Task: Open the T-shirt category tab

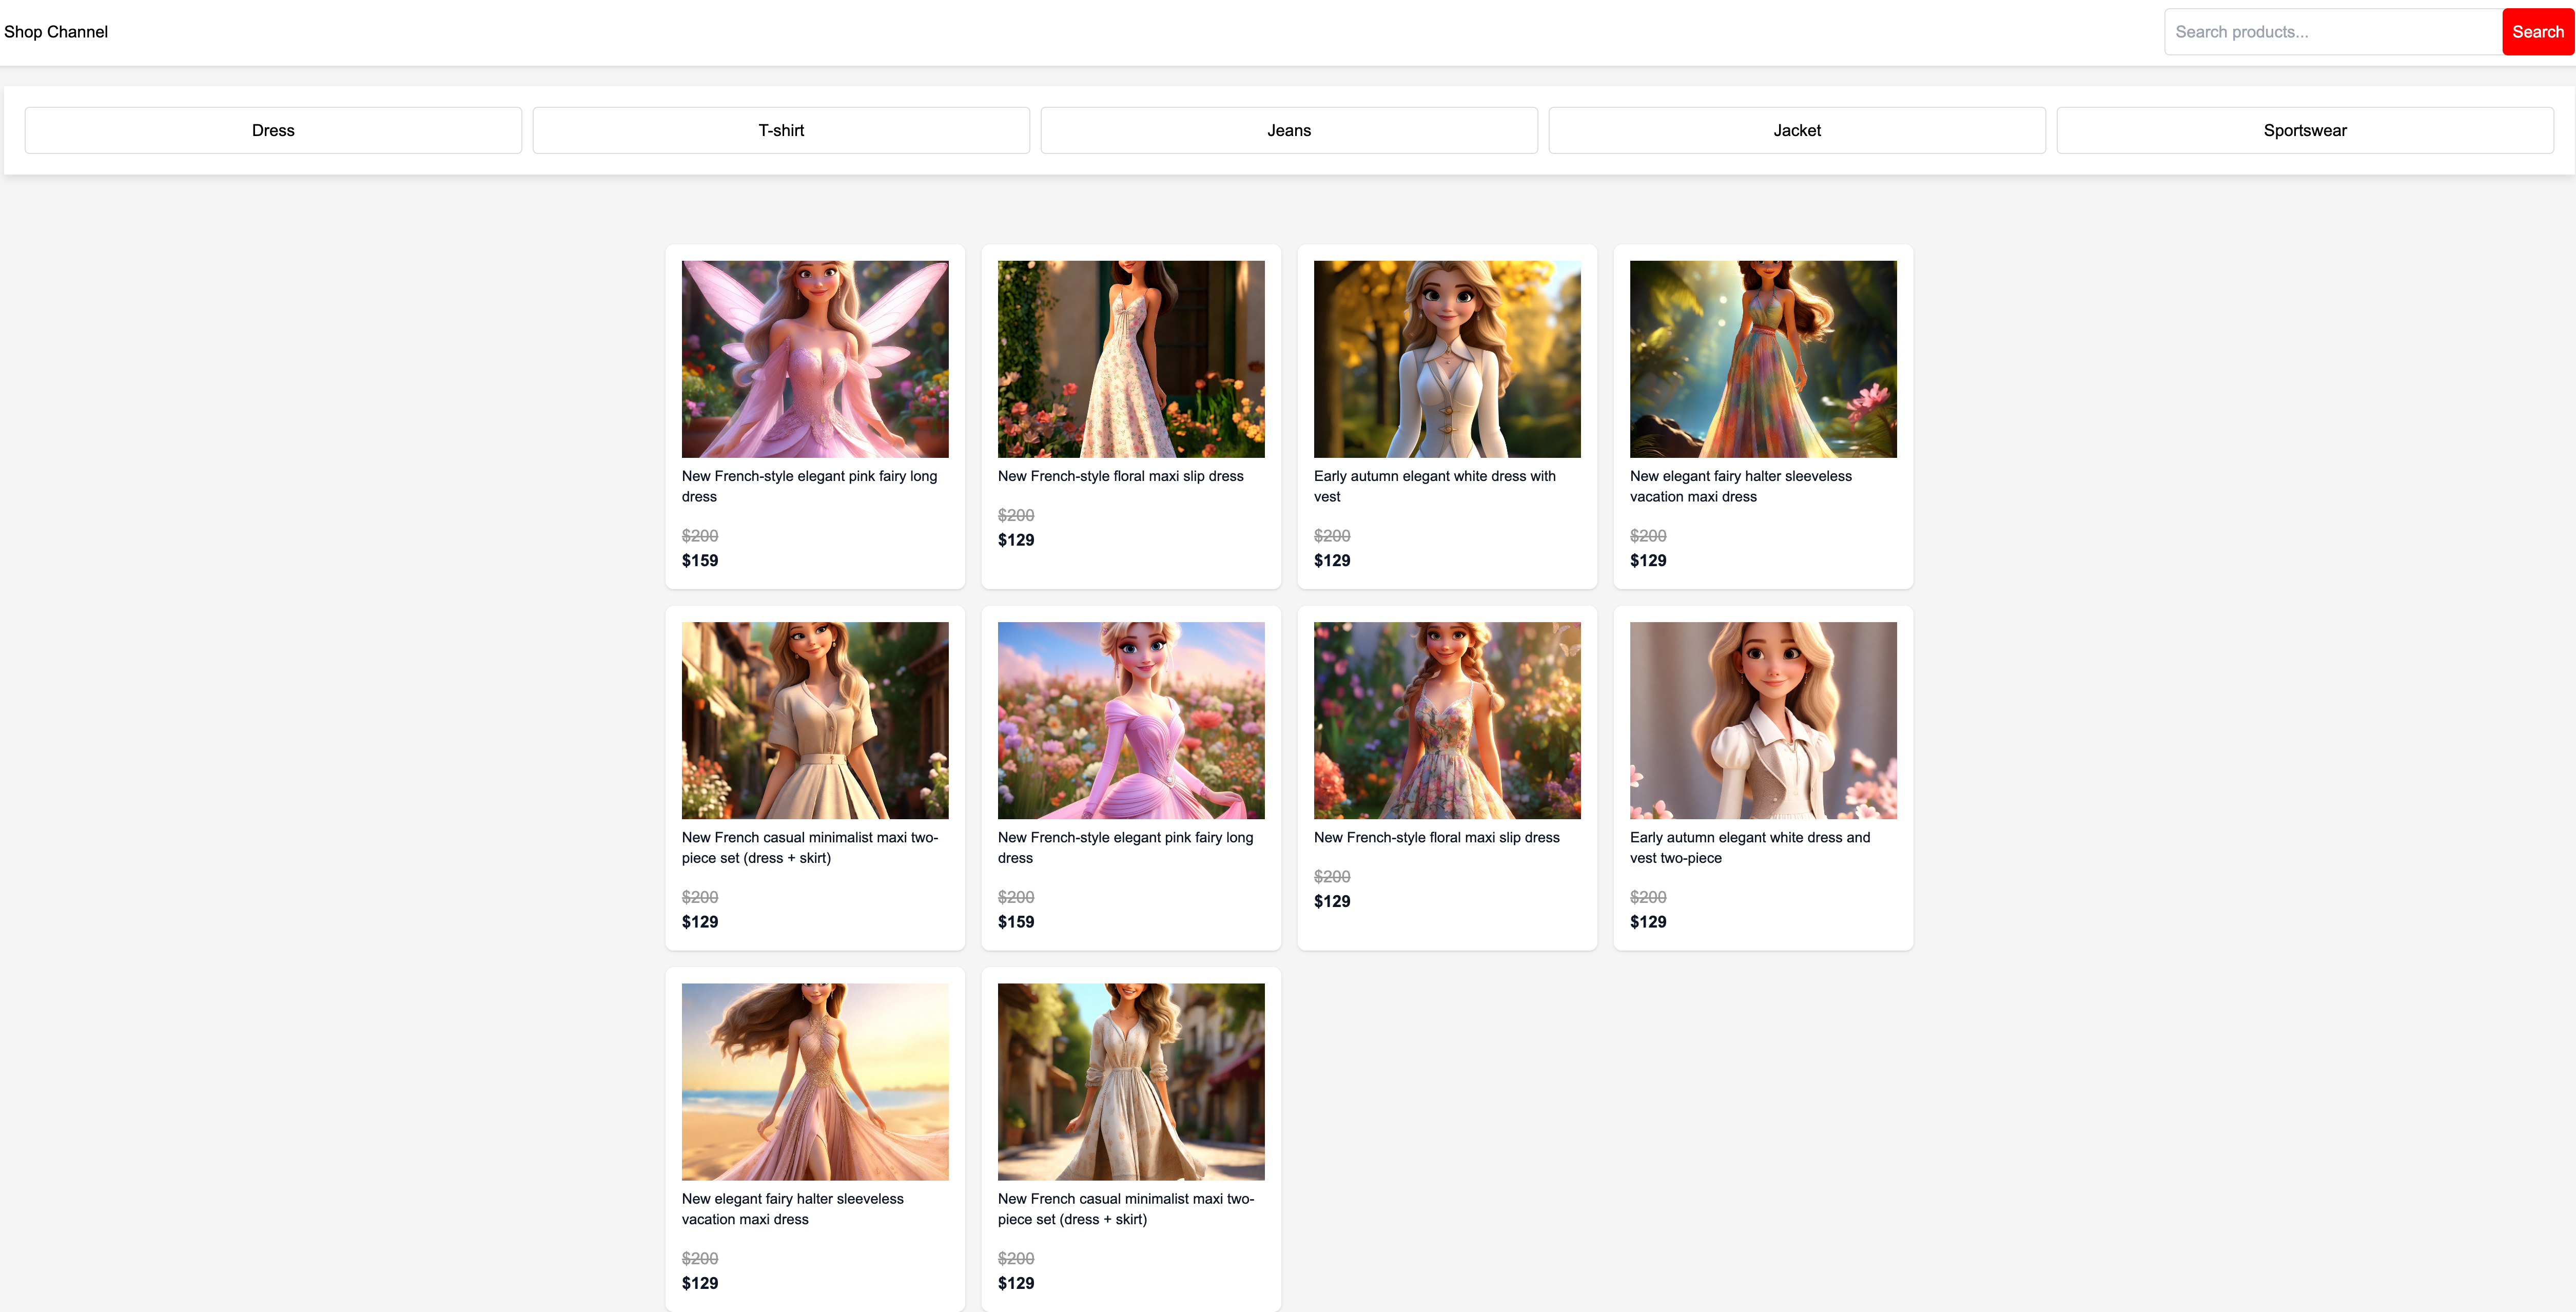Action: click(x=781, y=130)
